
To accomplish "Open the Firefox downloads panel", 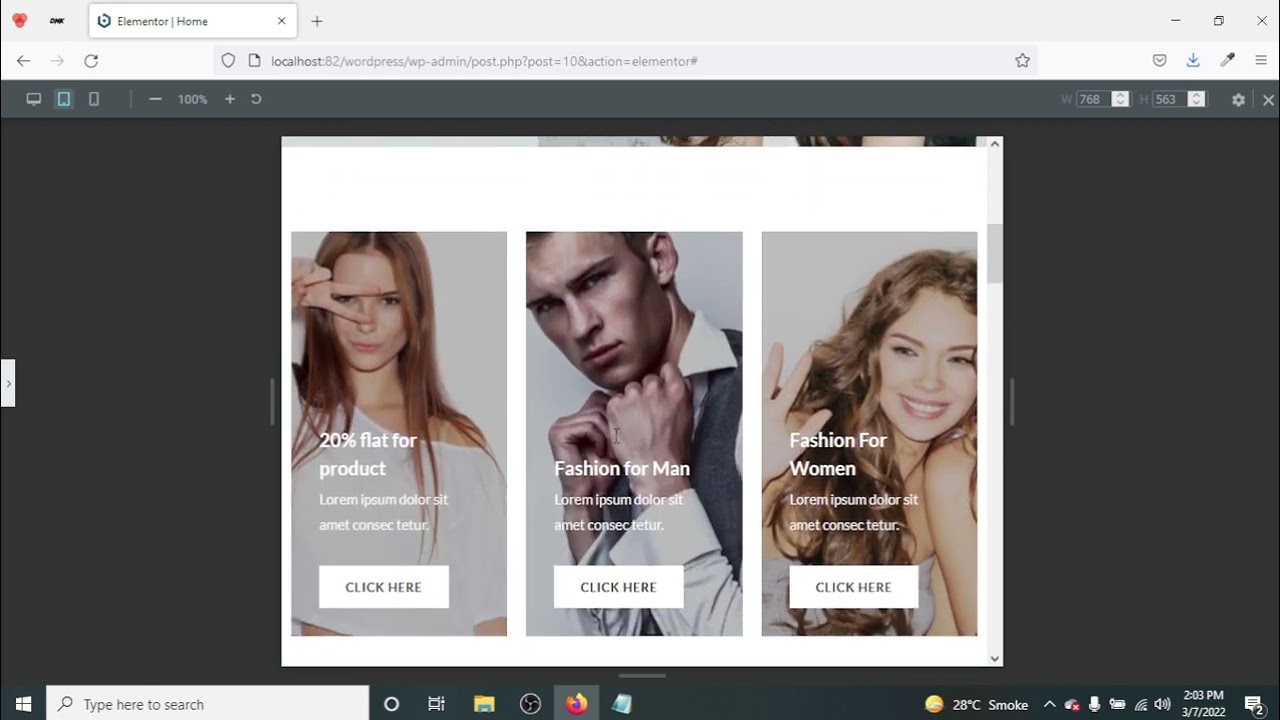I will tap(1193, 61).
